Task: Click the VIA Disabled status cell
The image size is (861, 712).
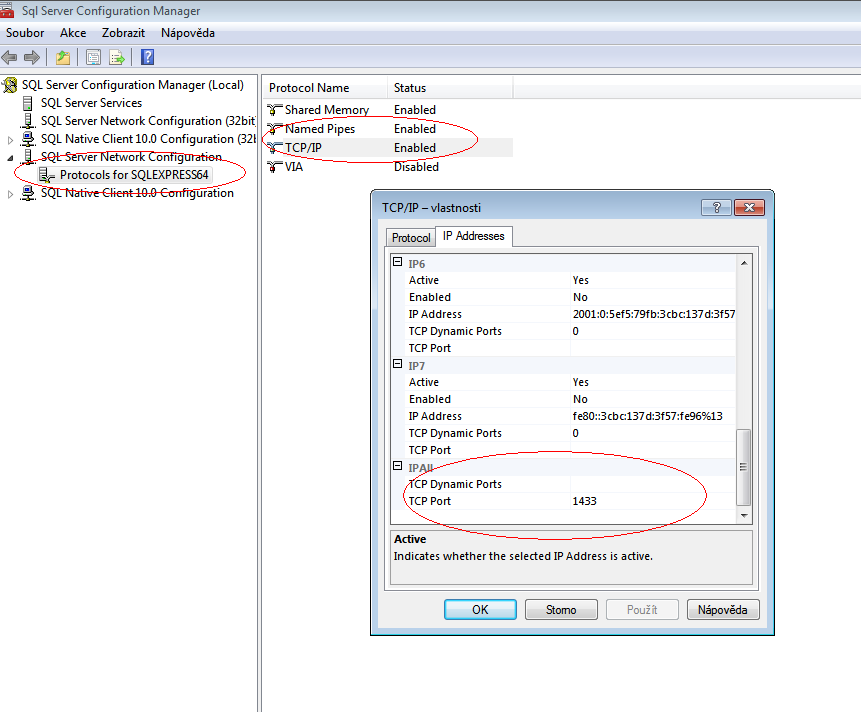Action: tap(416, 167)
